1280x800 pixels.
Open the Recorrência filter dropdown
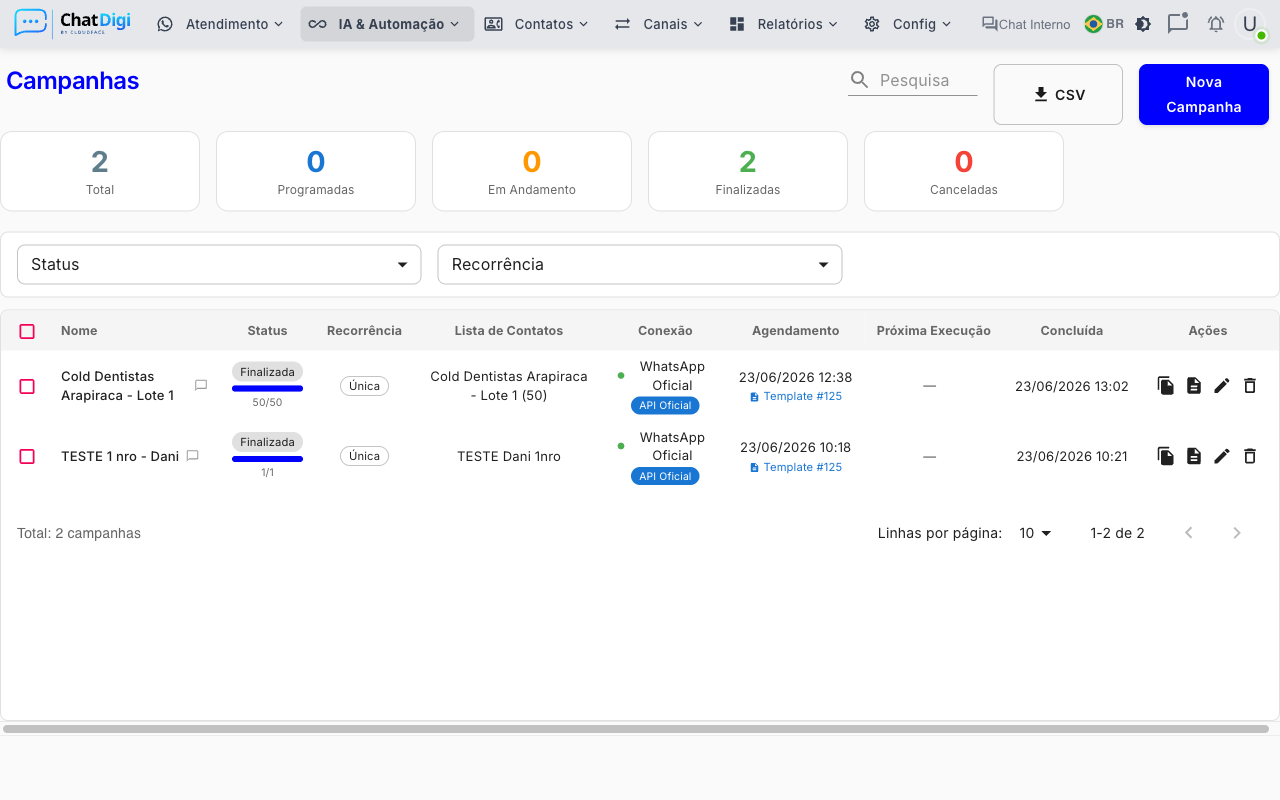click(640, 265)
